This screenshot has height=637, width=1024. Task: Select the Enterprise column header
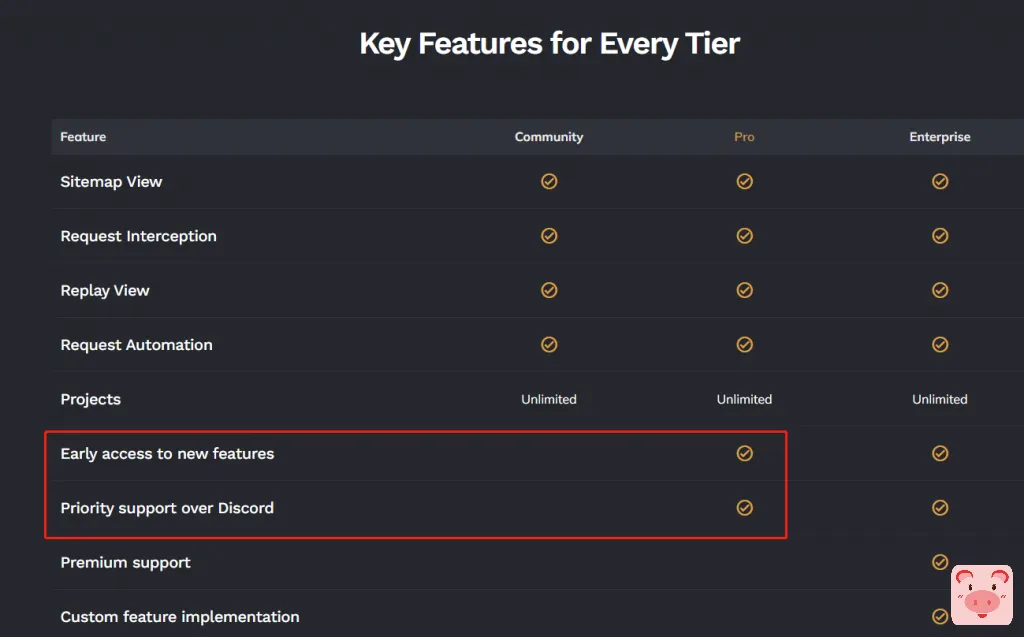click(940, 137)
